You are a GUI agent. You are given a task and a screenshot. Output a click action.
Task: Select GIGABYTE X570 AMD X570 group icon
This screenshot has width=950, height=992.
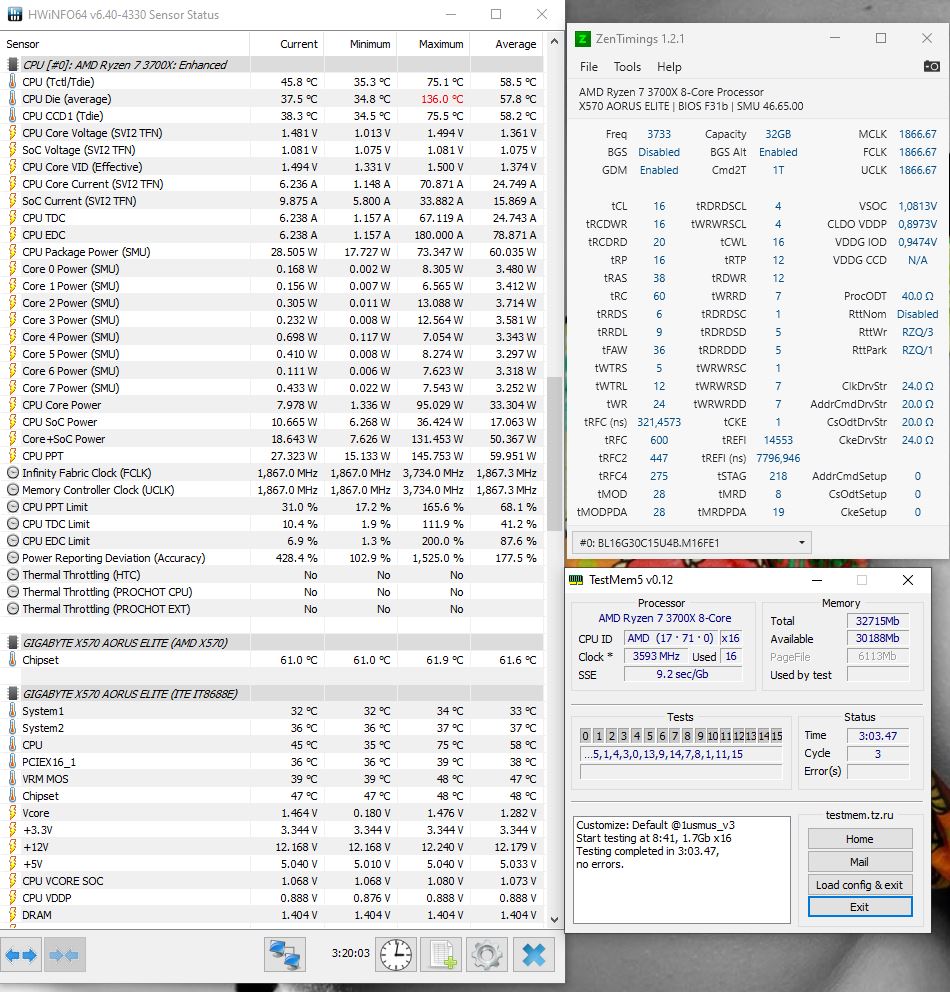click(12, 643)
